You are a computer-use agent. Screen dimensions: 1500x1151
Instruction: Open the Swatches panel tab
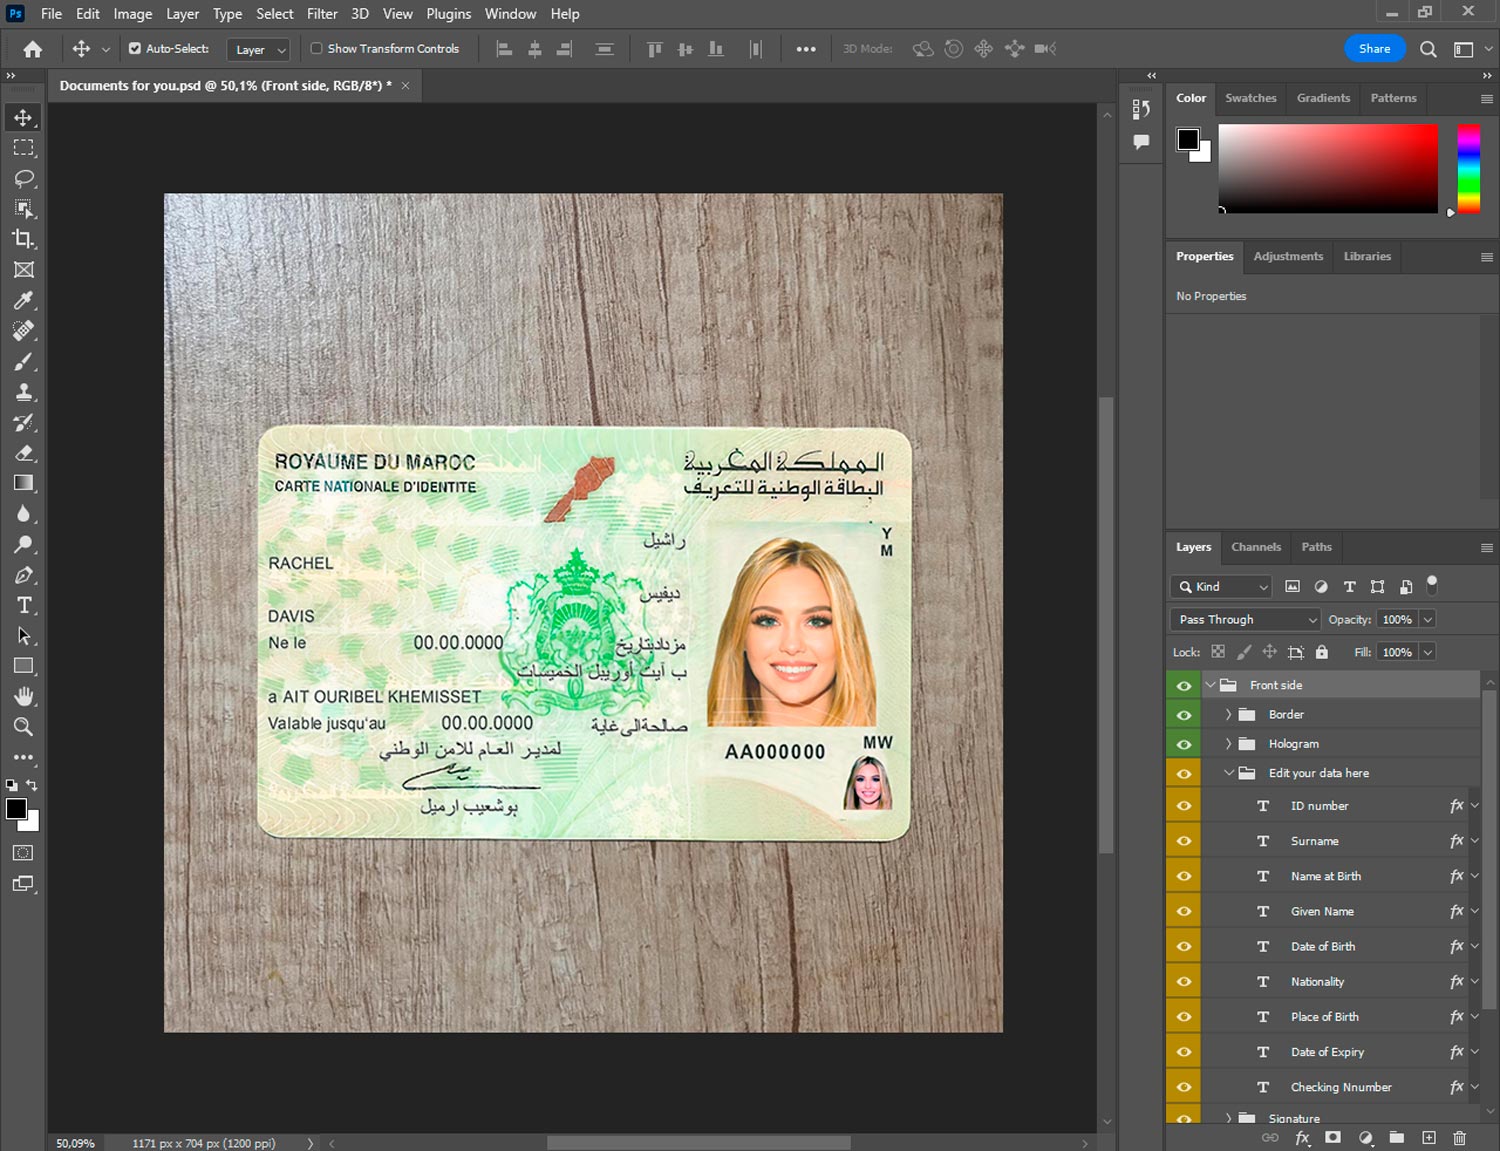(1250, 98)
